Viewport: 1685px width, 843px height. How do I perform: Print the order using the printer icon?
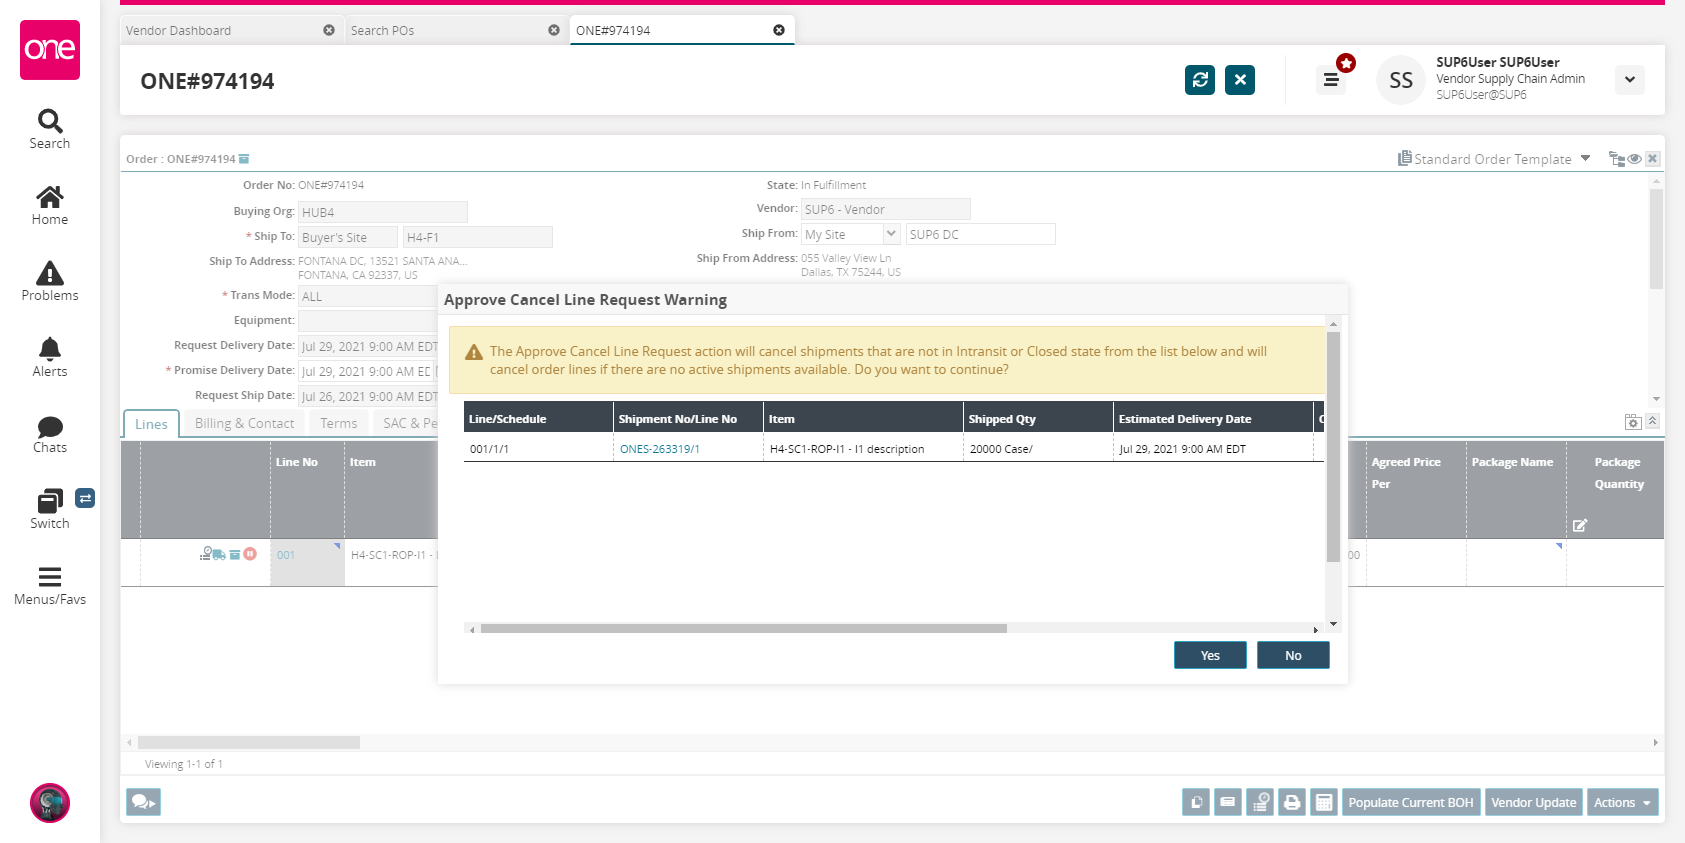(x=1292, y=802)
